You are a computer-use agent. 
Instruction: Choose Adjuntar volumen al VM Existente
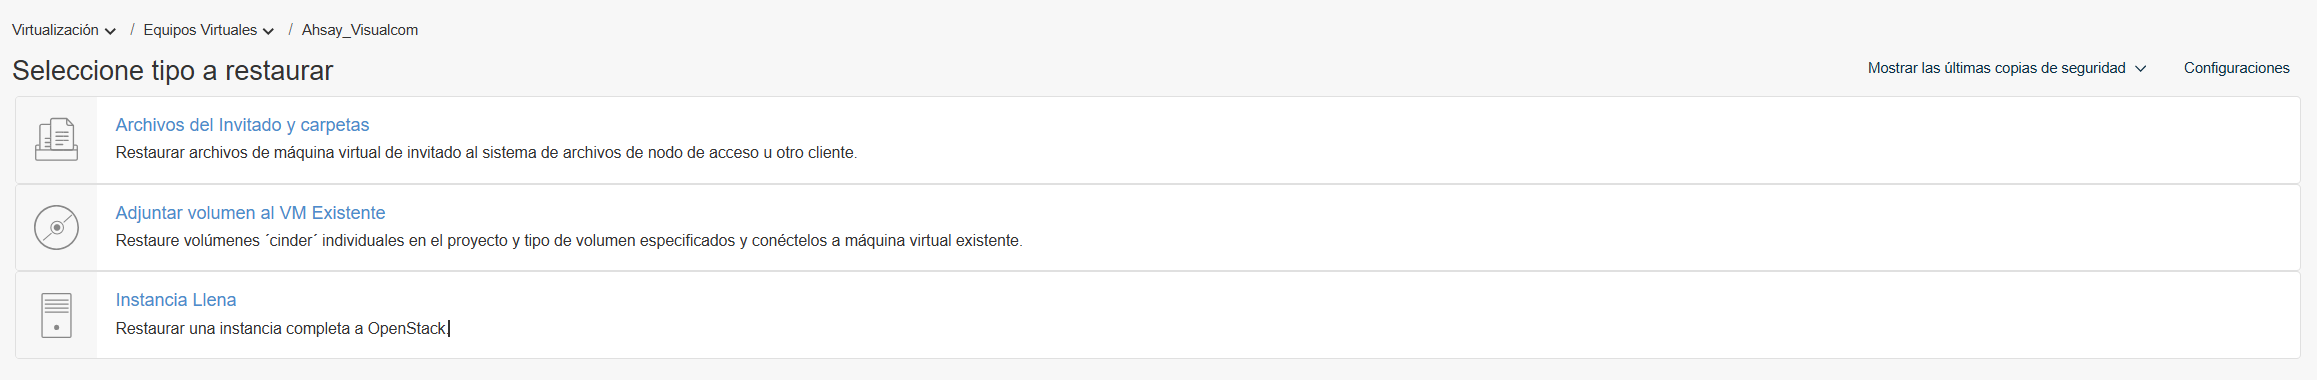(250, 213)
